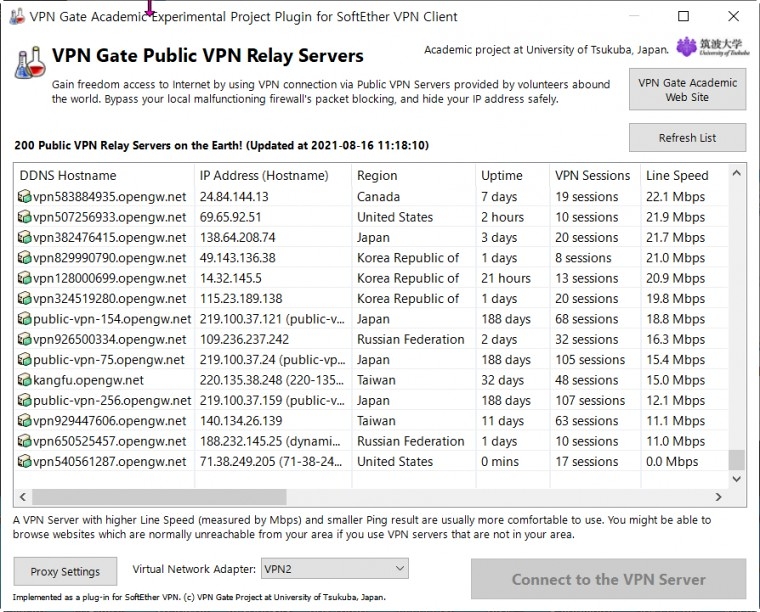Click the 8 sessions cell
760x612 pixels.
(x=583, y=258)
